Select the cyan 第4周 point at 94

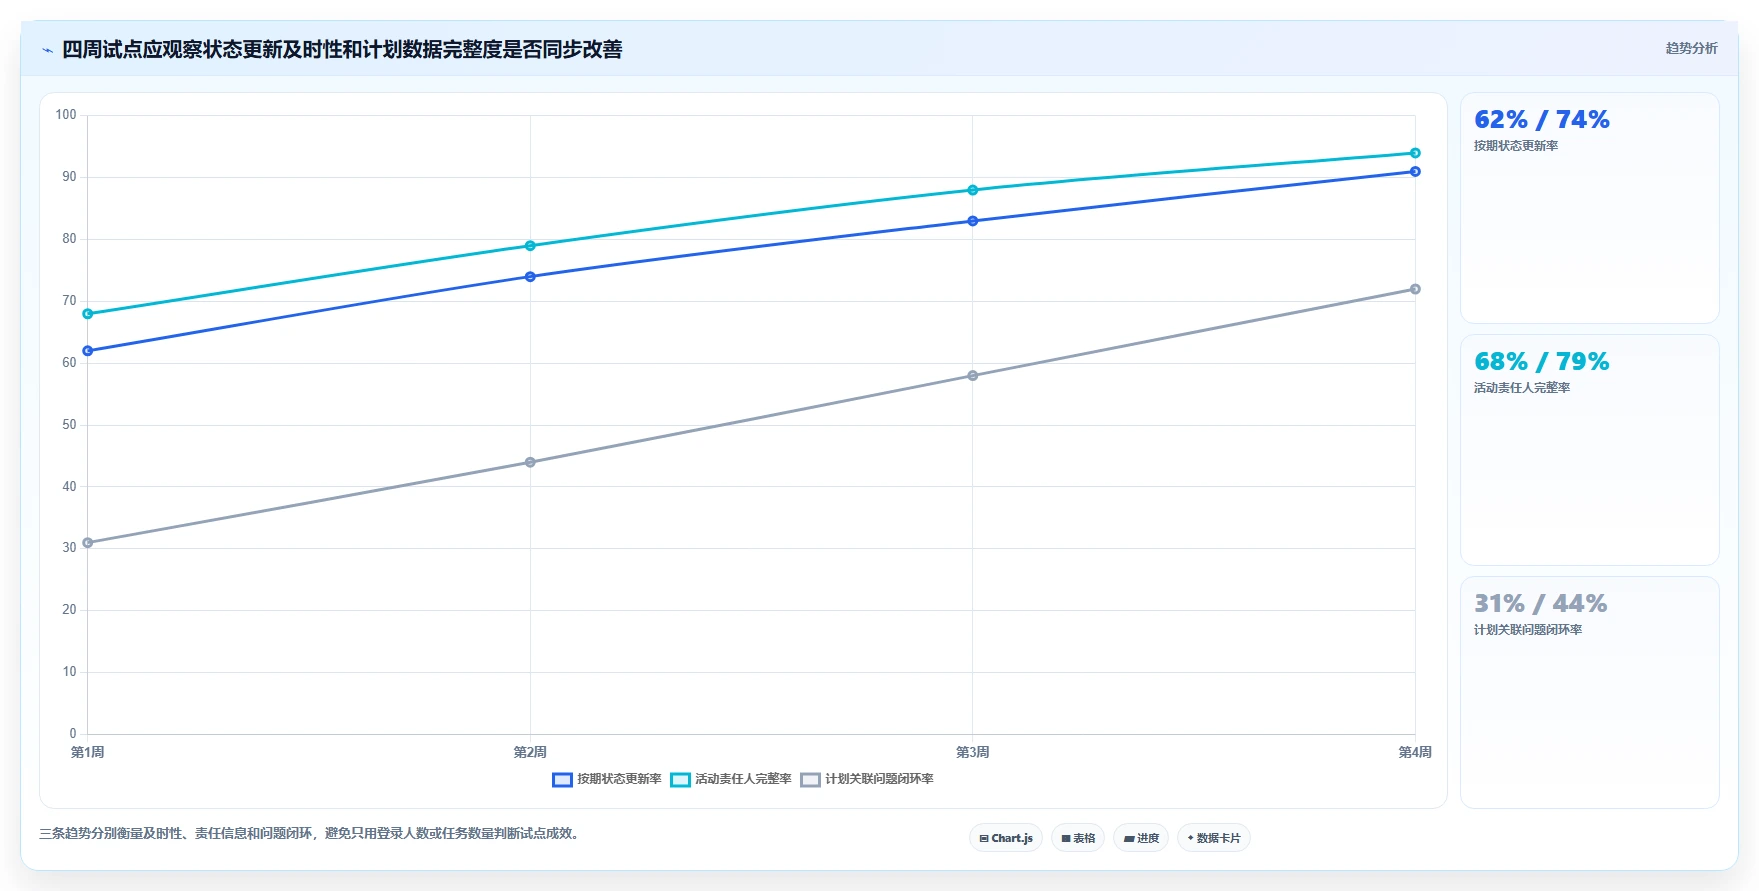point(1415,153)
